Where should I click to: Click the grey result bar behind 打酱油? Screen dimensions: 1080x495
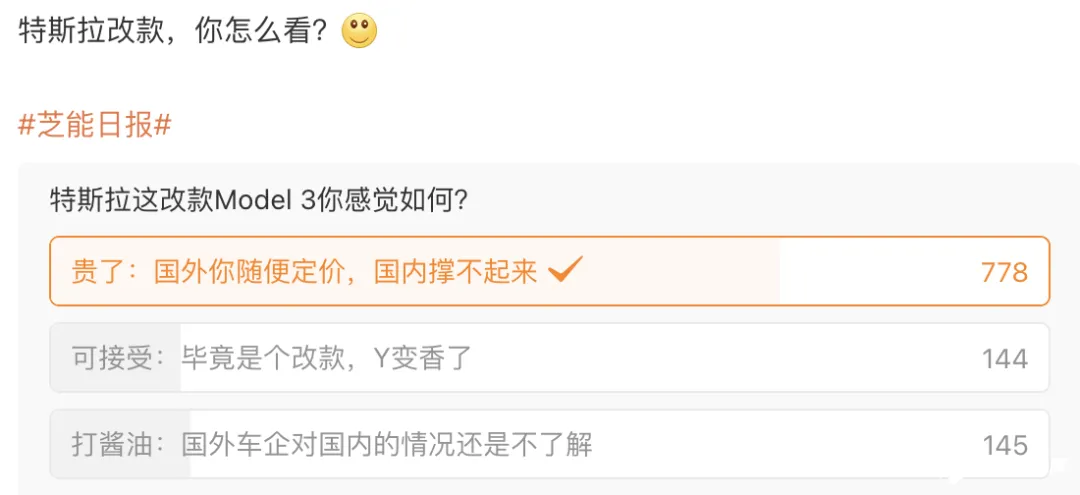121,444
